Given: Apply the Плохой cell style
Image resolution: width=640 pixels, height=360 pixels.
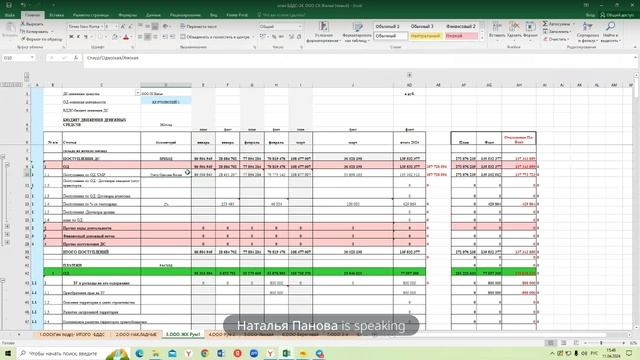Looking at the screenshot, I should (460, 36).
